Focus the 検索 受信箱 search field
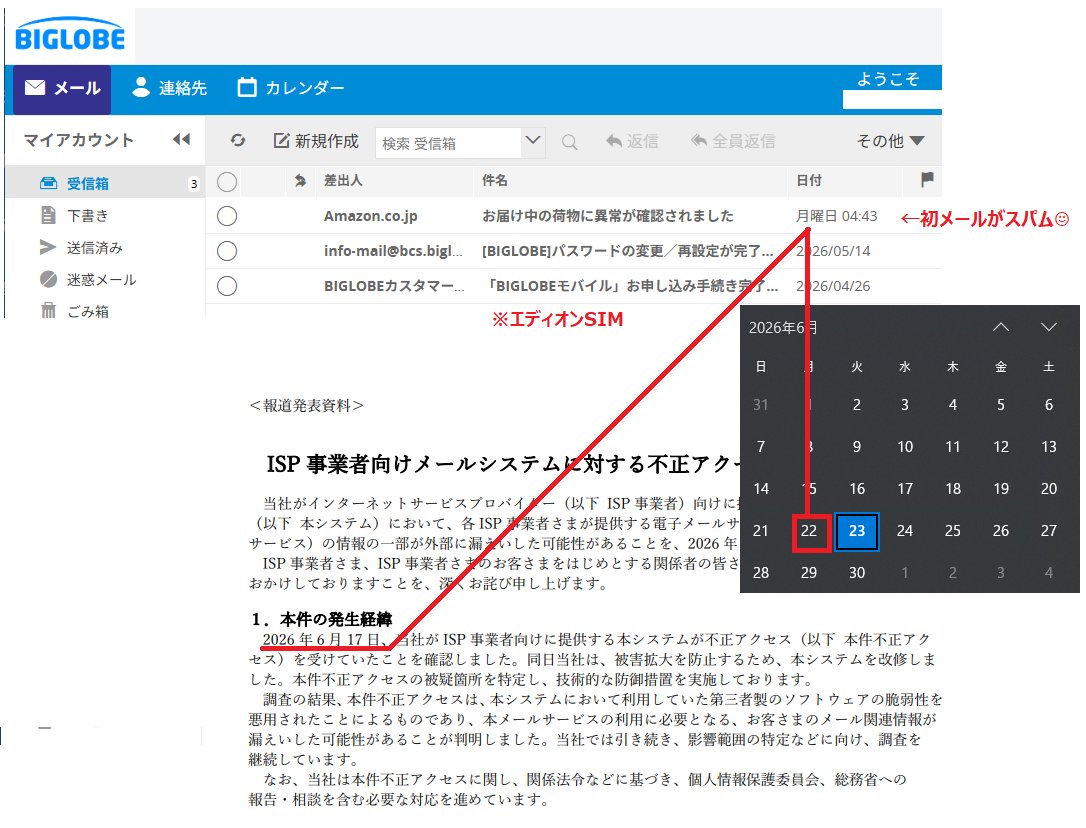This screenshot has height=828, width=1086. coord(448,143)
